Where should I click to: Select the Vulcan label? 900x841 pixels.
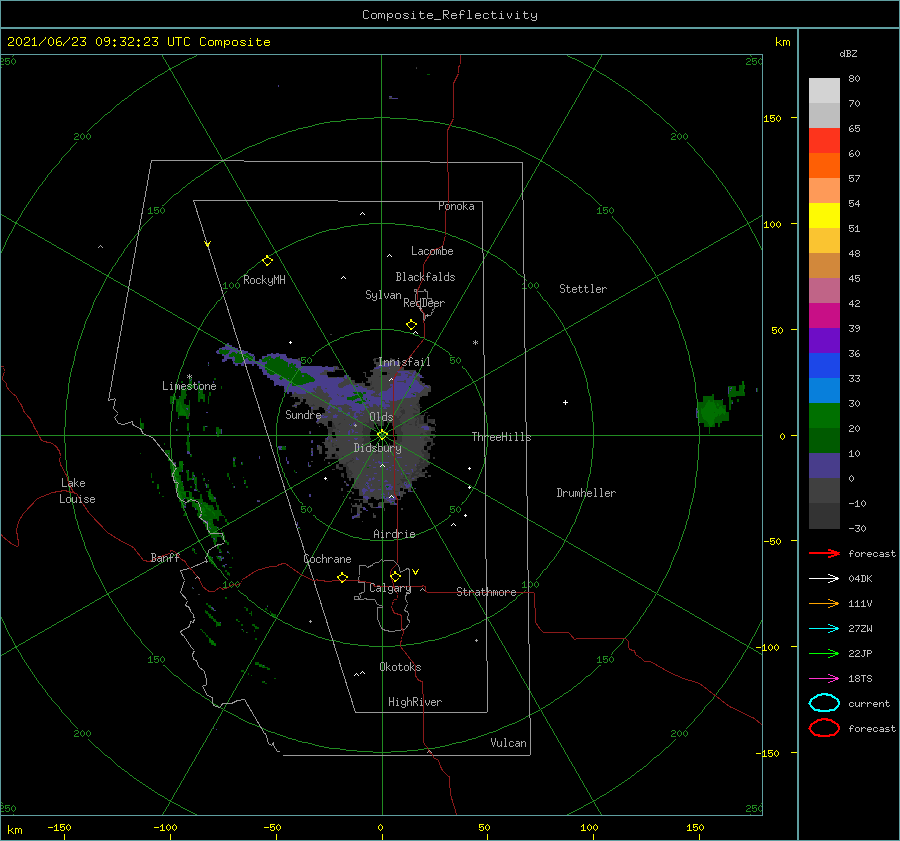coord(509,743)
